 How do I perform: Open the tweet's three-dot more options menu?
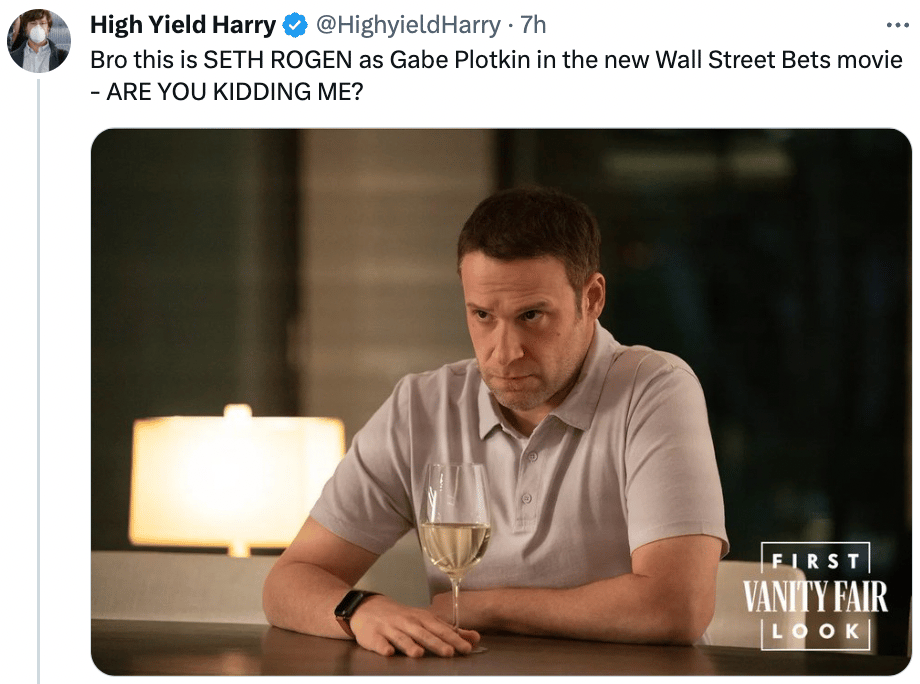[898, 25]
